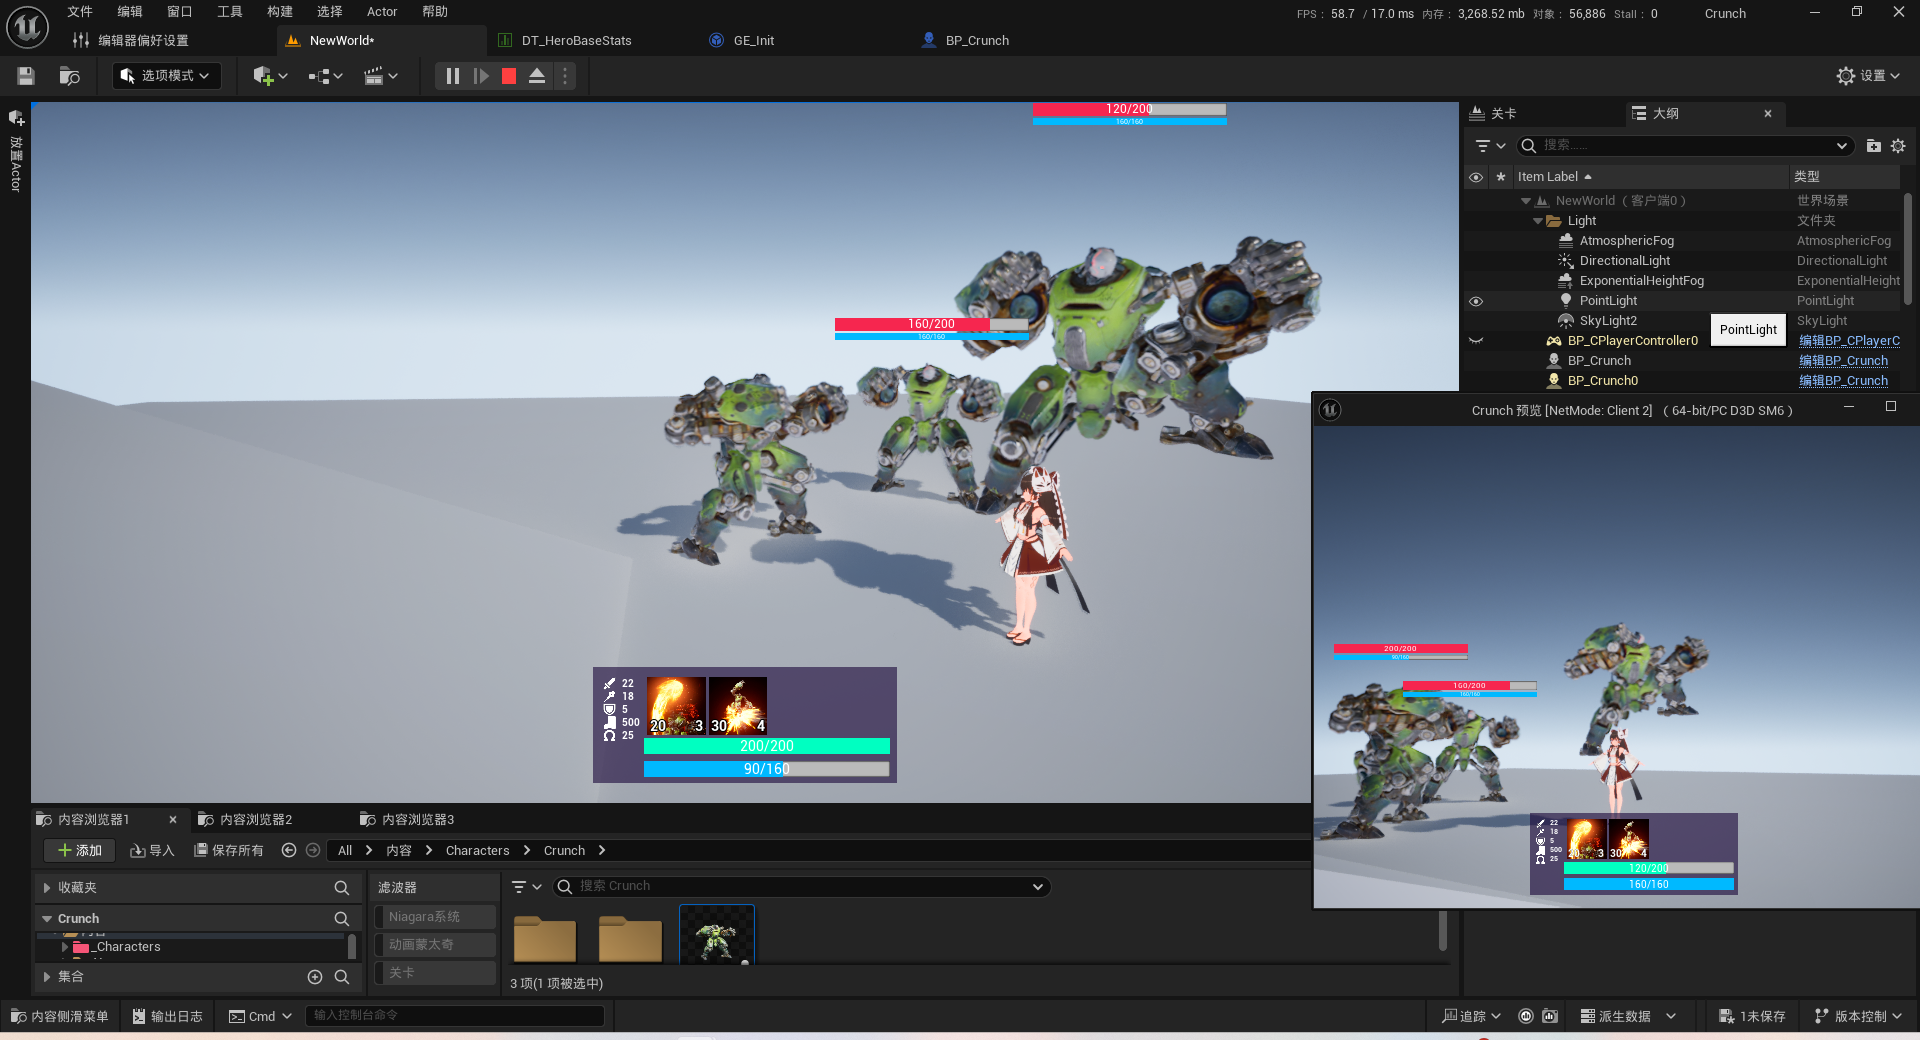
Task: Open the 编辑BP_CPlayerC blueprint link
Action: point(1849,341)
